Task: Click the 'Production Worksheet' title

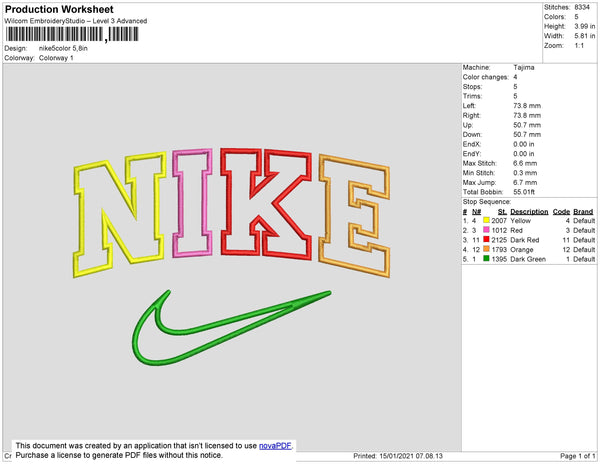Action: [59, 10]
